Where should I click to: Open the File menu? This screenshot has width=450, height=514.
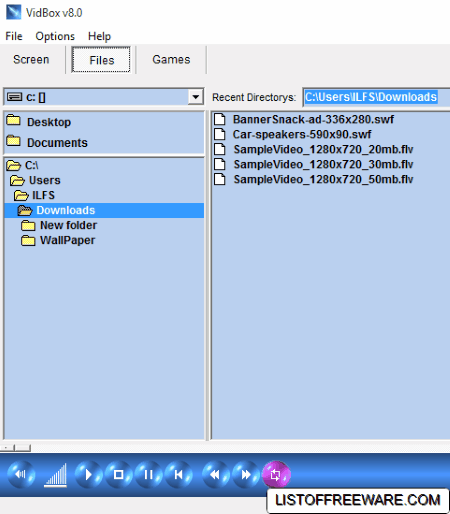(x=14, y=36)
